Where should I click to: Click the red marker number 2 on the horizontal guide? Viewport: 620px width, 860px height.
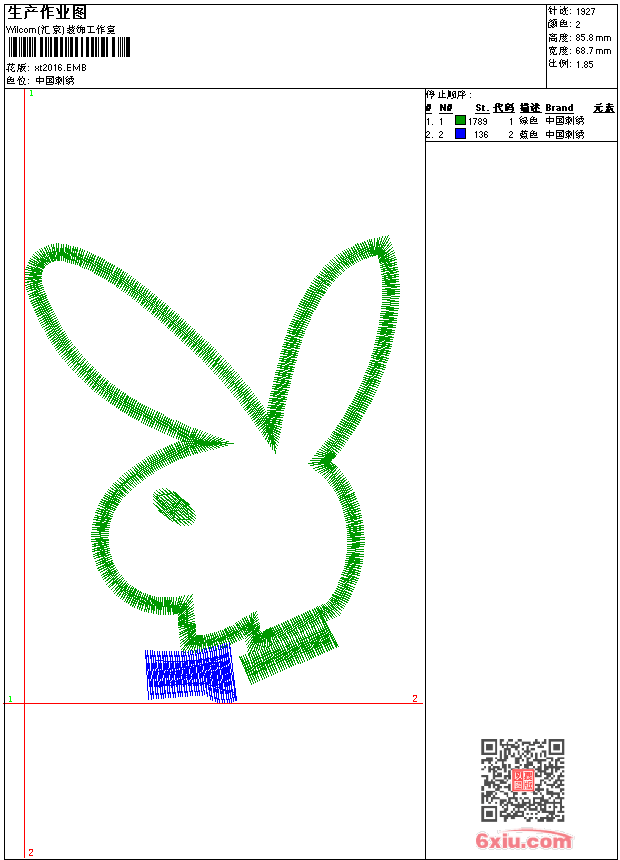[x=415, y=698]
